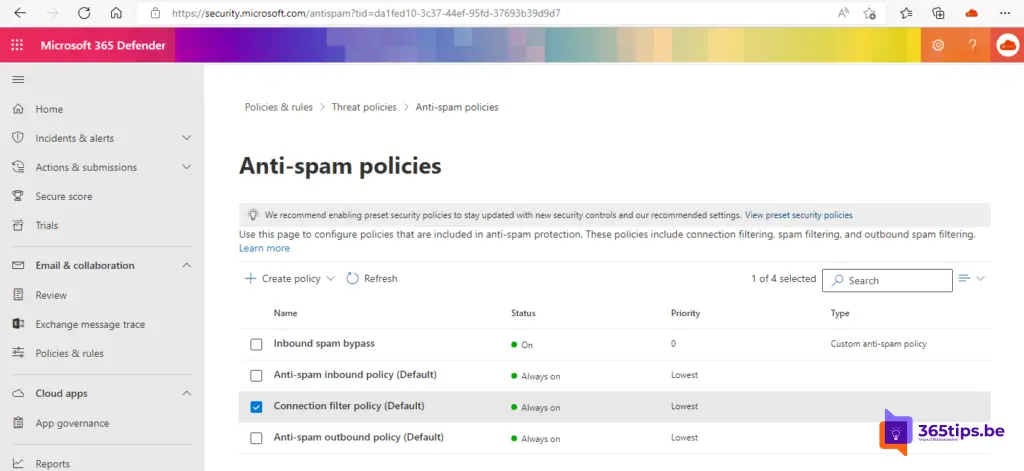The width and height of the screenshot is (1024, 471).
Task: Collapse the Email & collaboration section
Action: coord(186,265)
